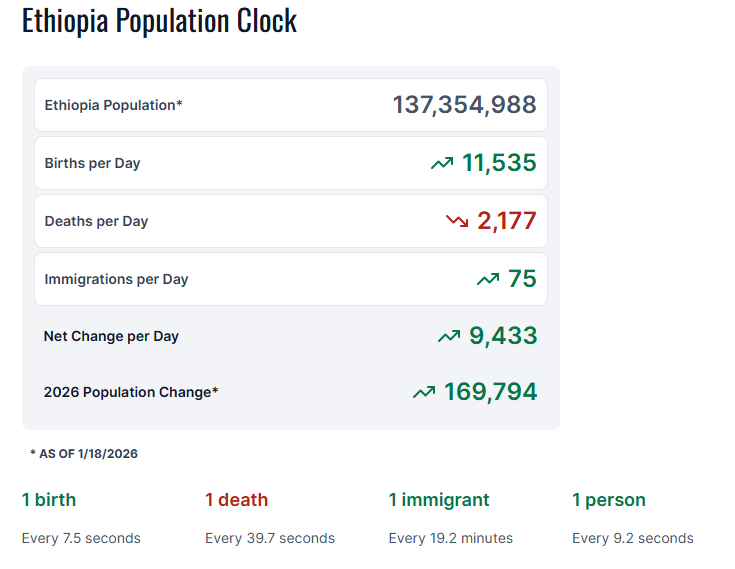Click the red 1 death statistic

pyautogui.click(x=236, y=500)
